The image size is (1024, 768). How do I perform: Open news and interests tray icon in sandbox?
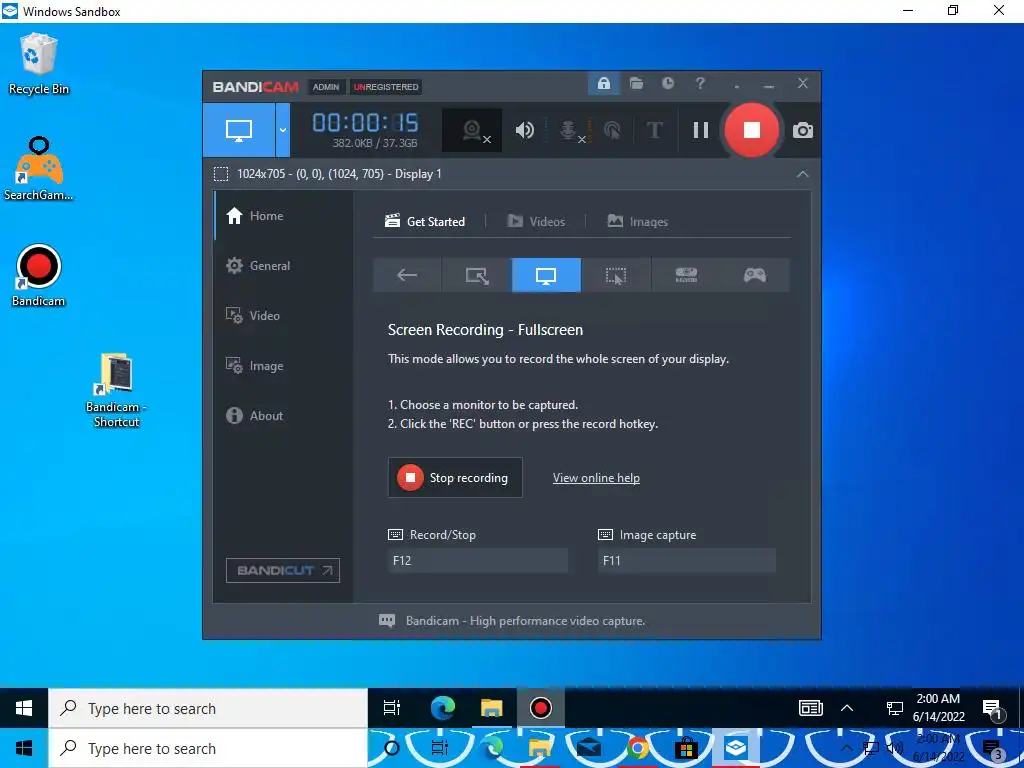click(810, 708)
